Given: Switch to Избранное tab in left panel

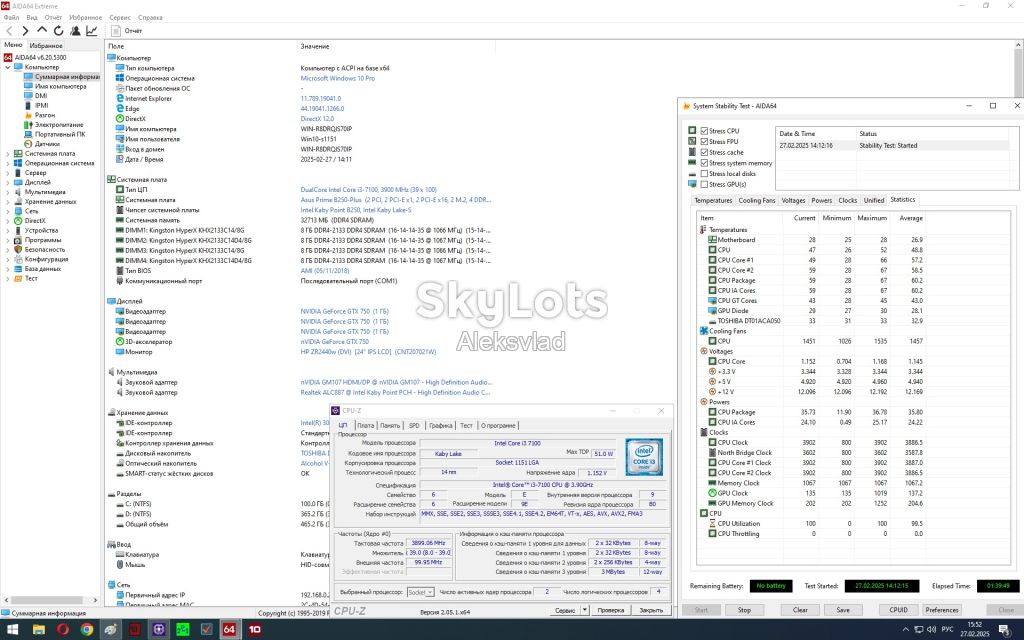Looking at the screenshot, I should click(x=46, y=46).
